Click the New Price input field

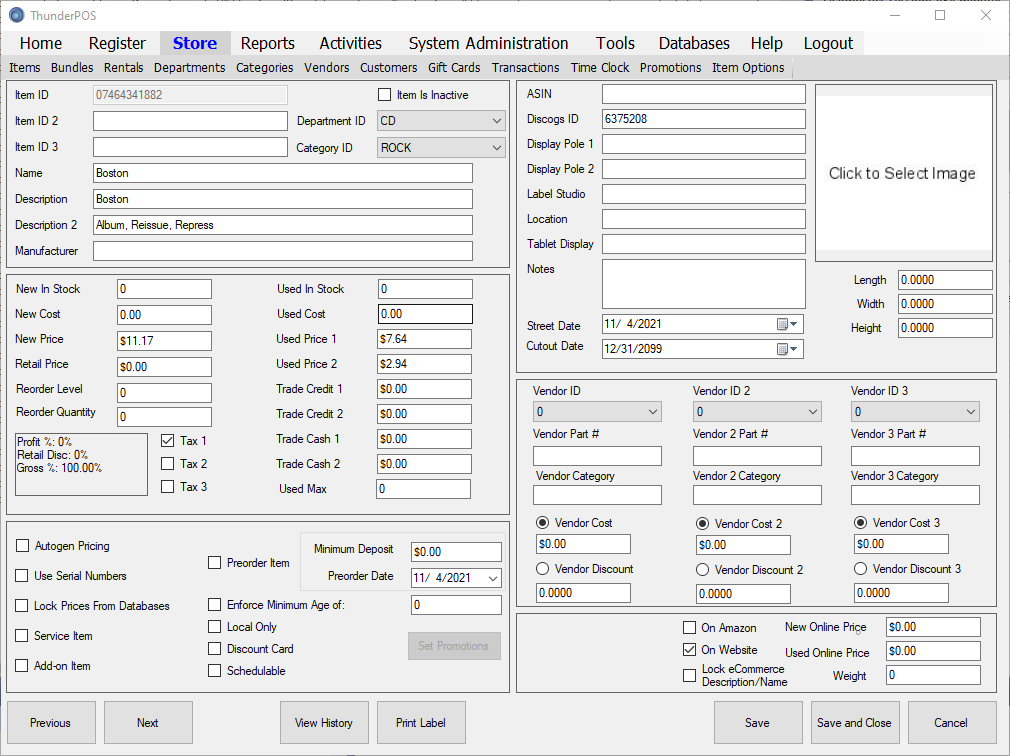coord(164,339)
